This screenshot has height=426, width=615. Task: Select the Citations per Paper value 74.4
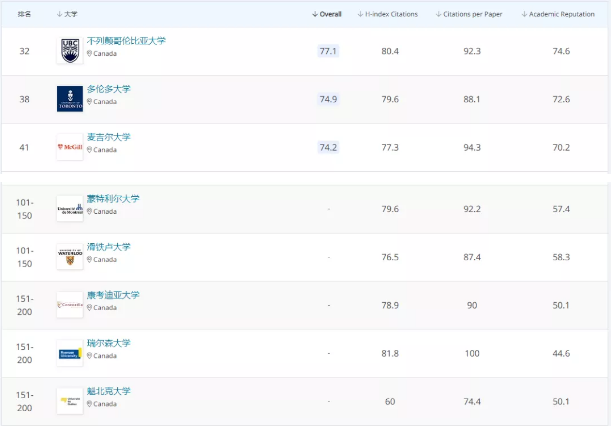(472, 402)
